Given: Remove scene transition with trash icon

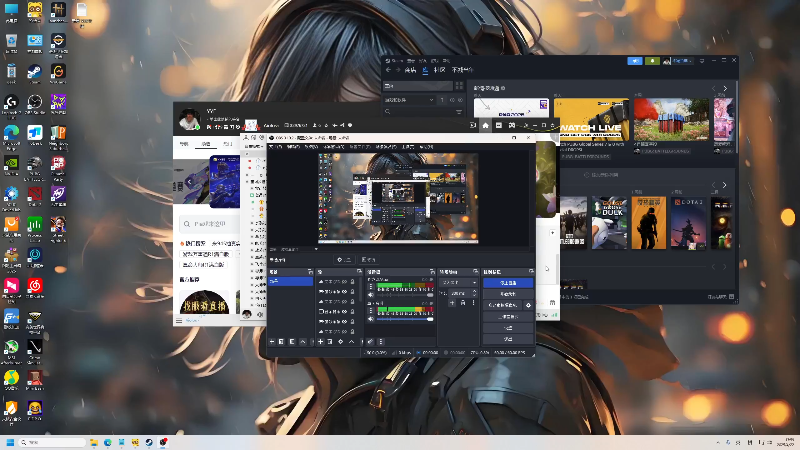Looking at the screenshot, I should coord(463,303).
